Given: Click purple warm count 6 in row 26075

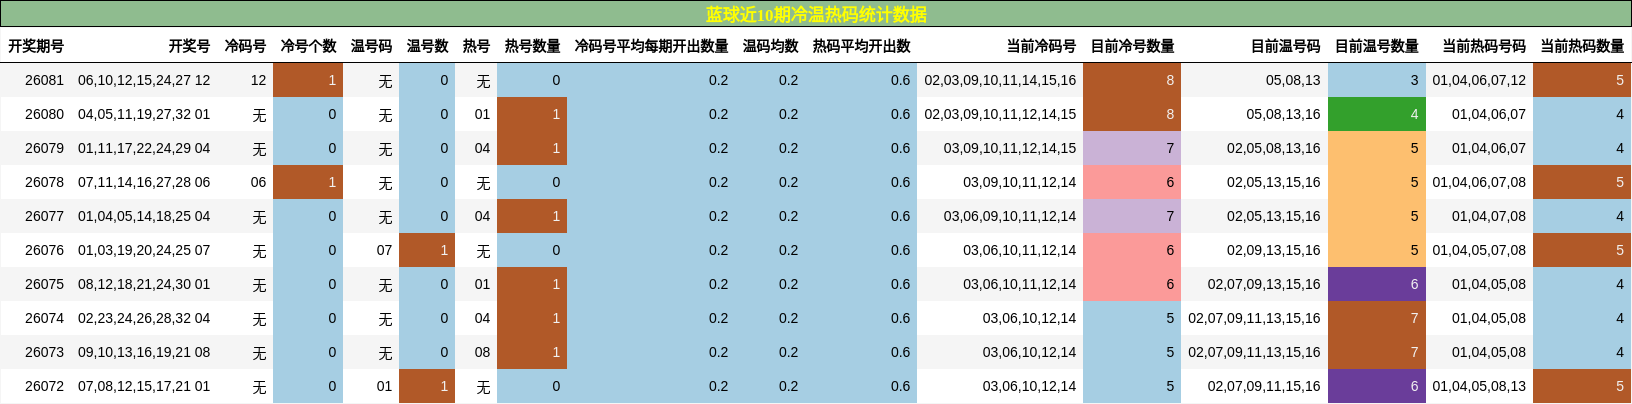Looking at the screenshot, I should point(1377,284).
